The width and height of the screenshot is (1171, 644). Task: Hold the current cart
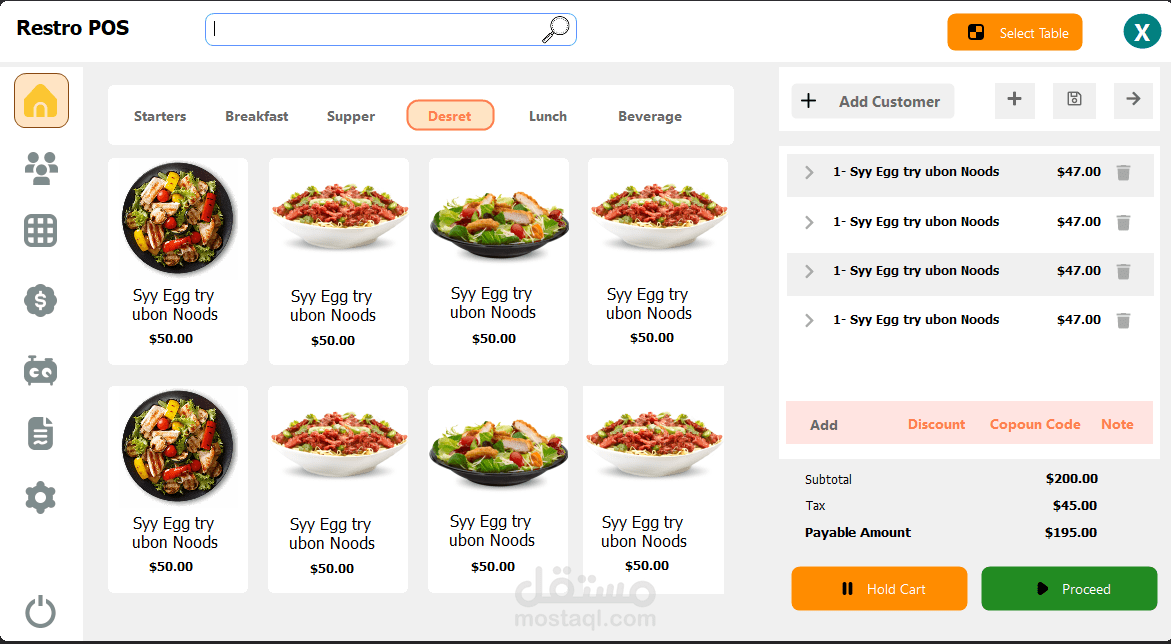(x=879, y=588)
